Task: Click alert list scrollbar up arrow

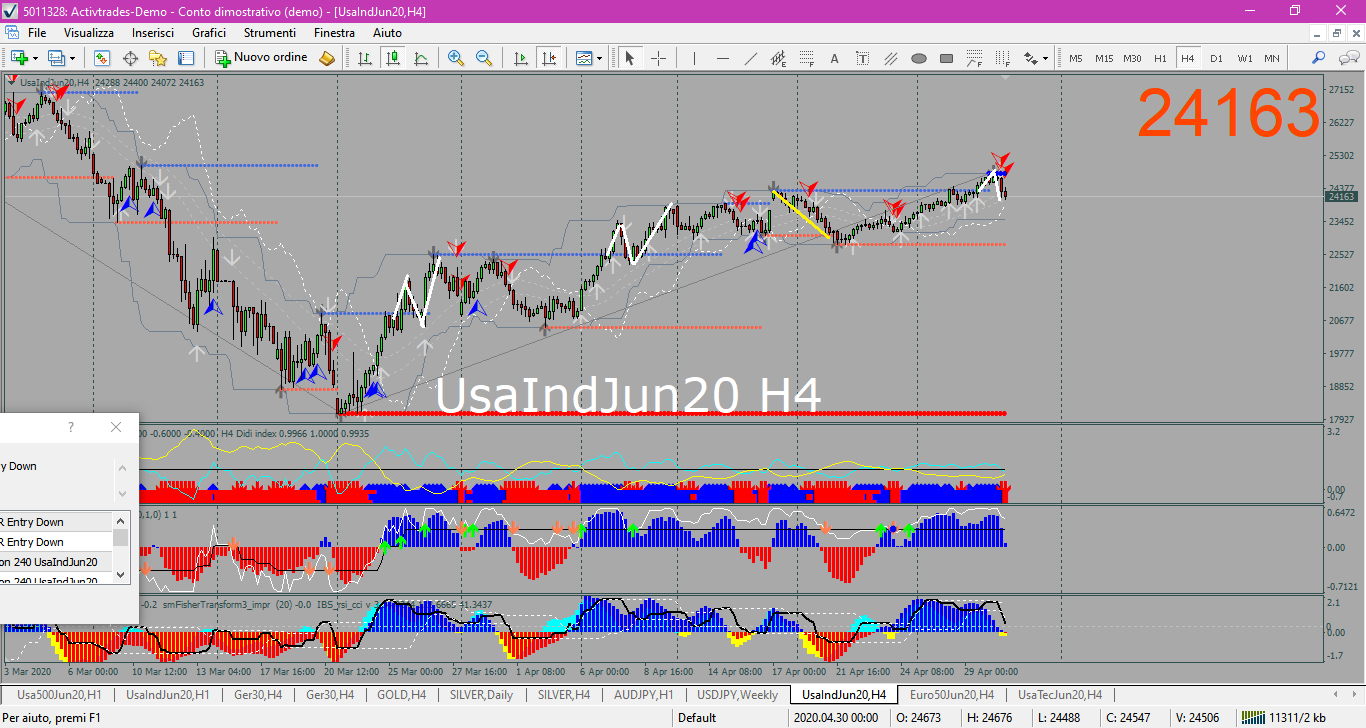Action: (x=121, y=520)
